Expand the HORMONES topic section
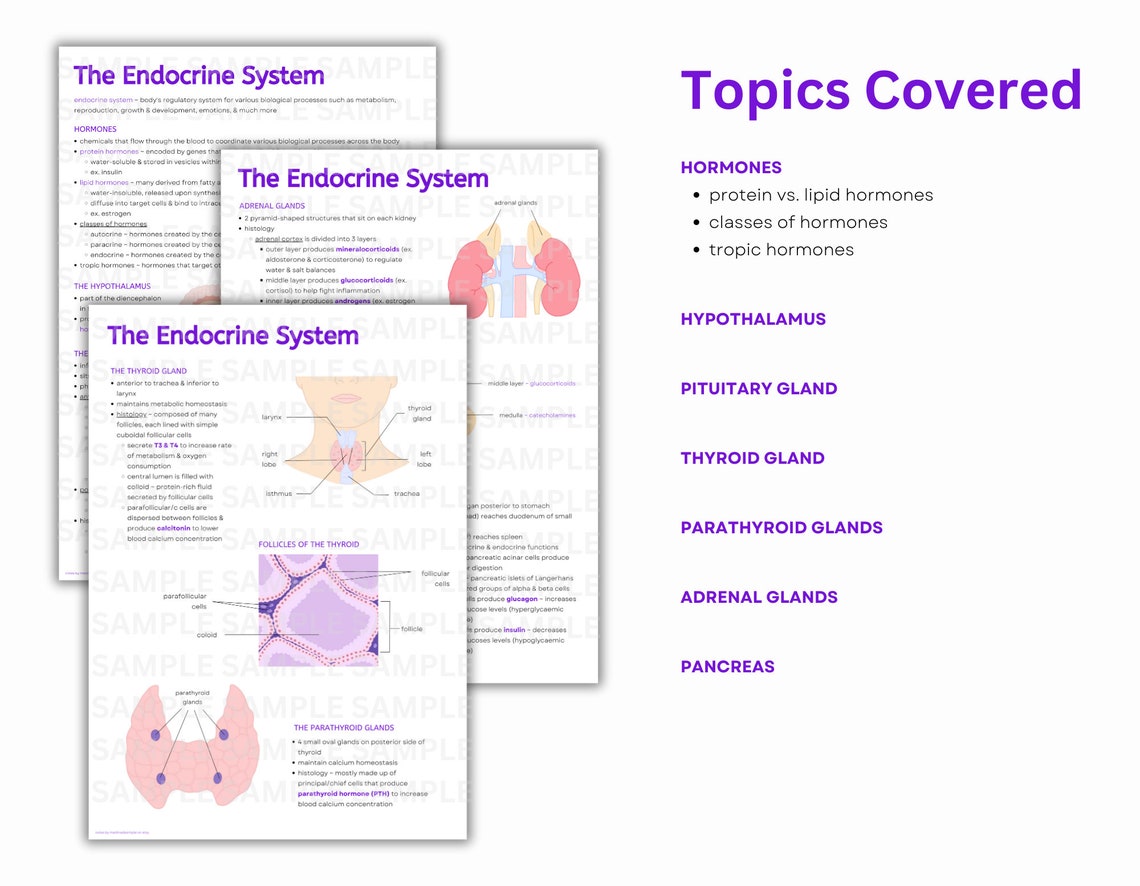 [732, 167]
